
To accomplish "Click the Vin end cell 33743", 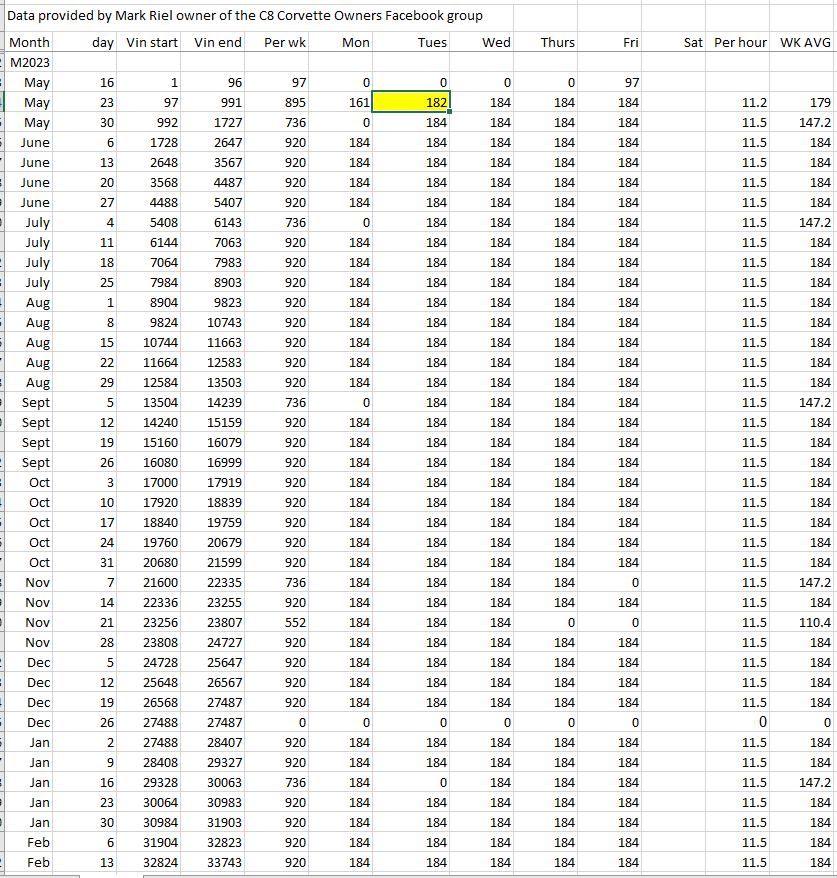I will [217, 862].
